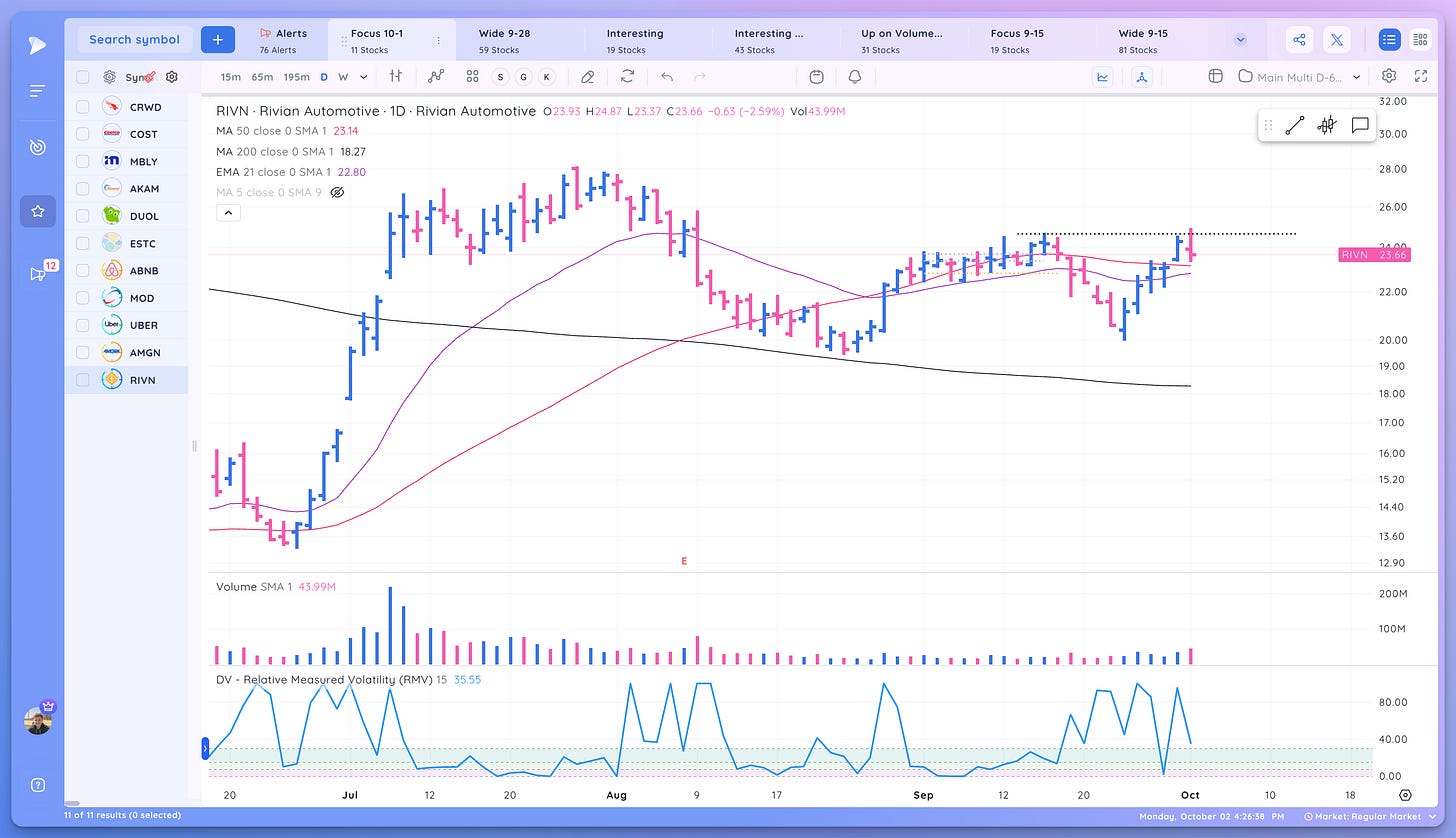Viewport: 1456px width, 838px height.
Task: Open the Wide 9-15 watchlist tab
Action: pos(1159,40)
